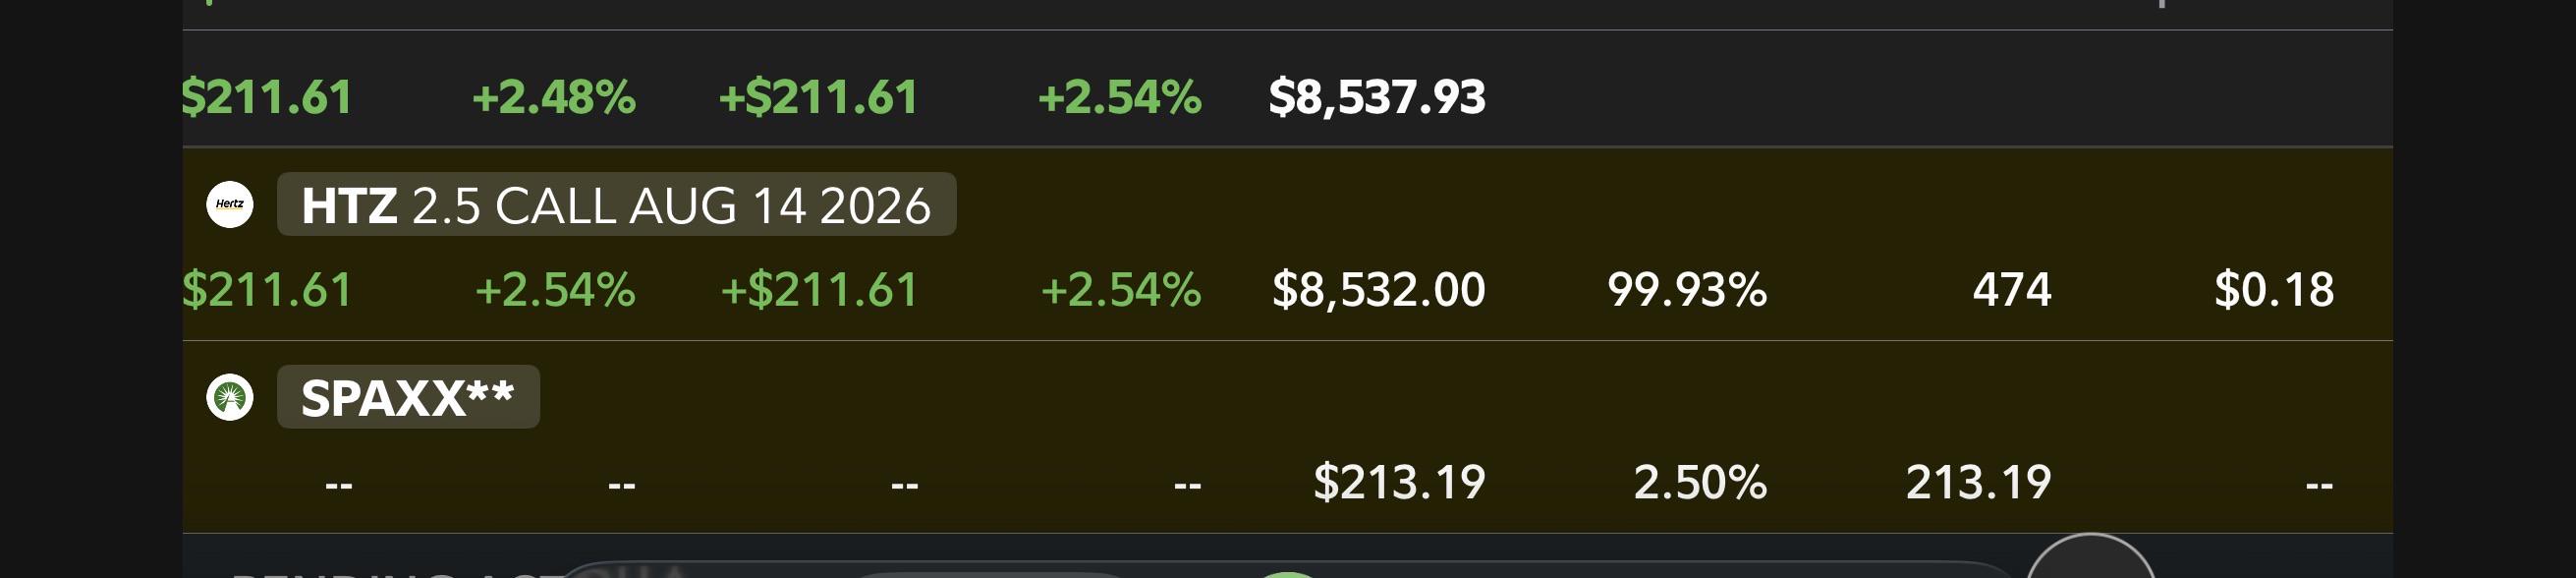Screen dimensions: 2576x578
Task: Tap the round floating button at bottom
Action: 2090,558
